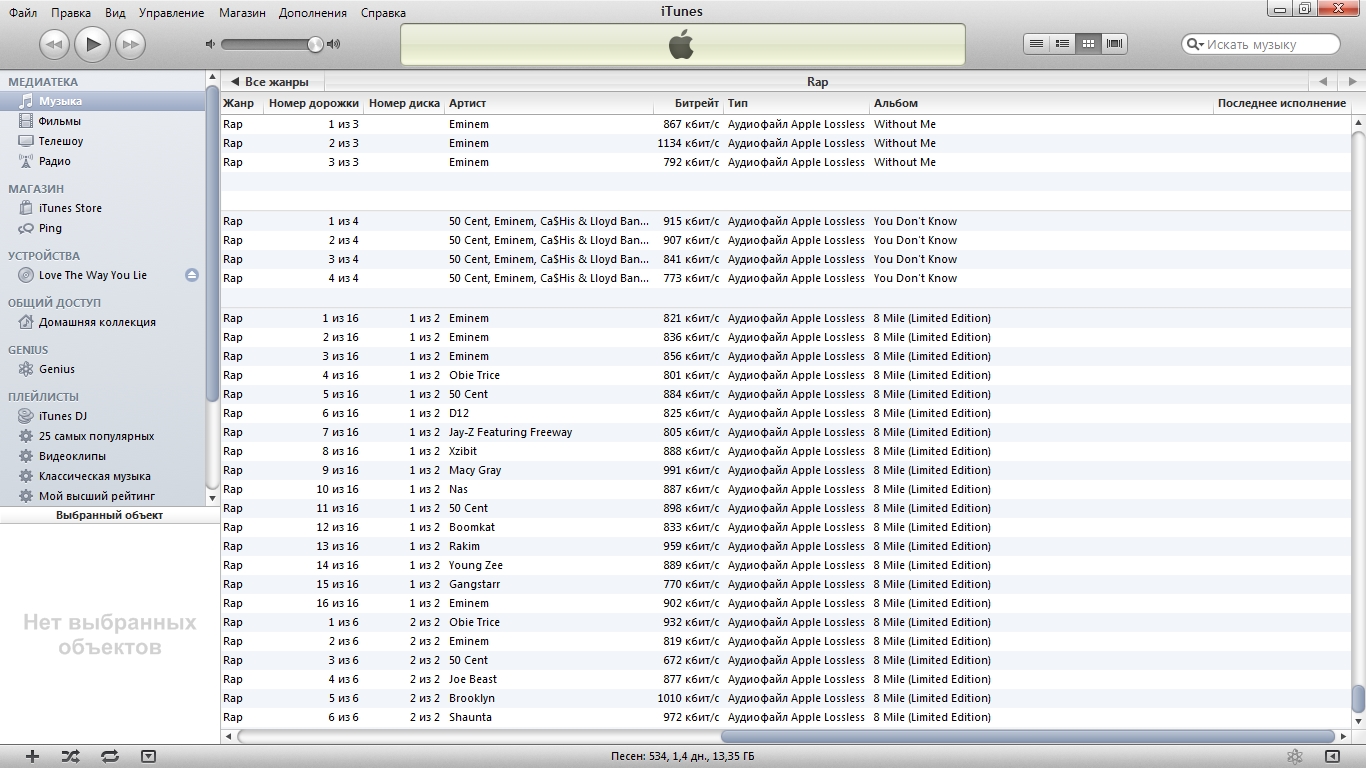Open the Genius atom icon in status bar
Viewport: 1366px width, 768px height.
tap(1294, 757)
